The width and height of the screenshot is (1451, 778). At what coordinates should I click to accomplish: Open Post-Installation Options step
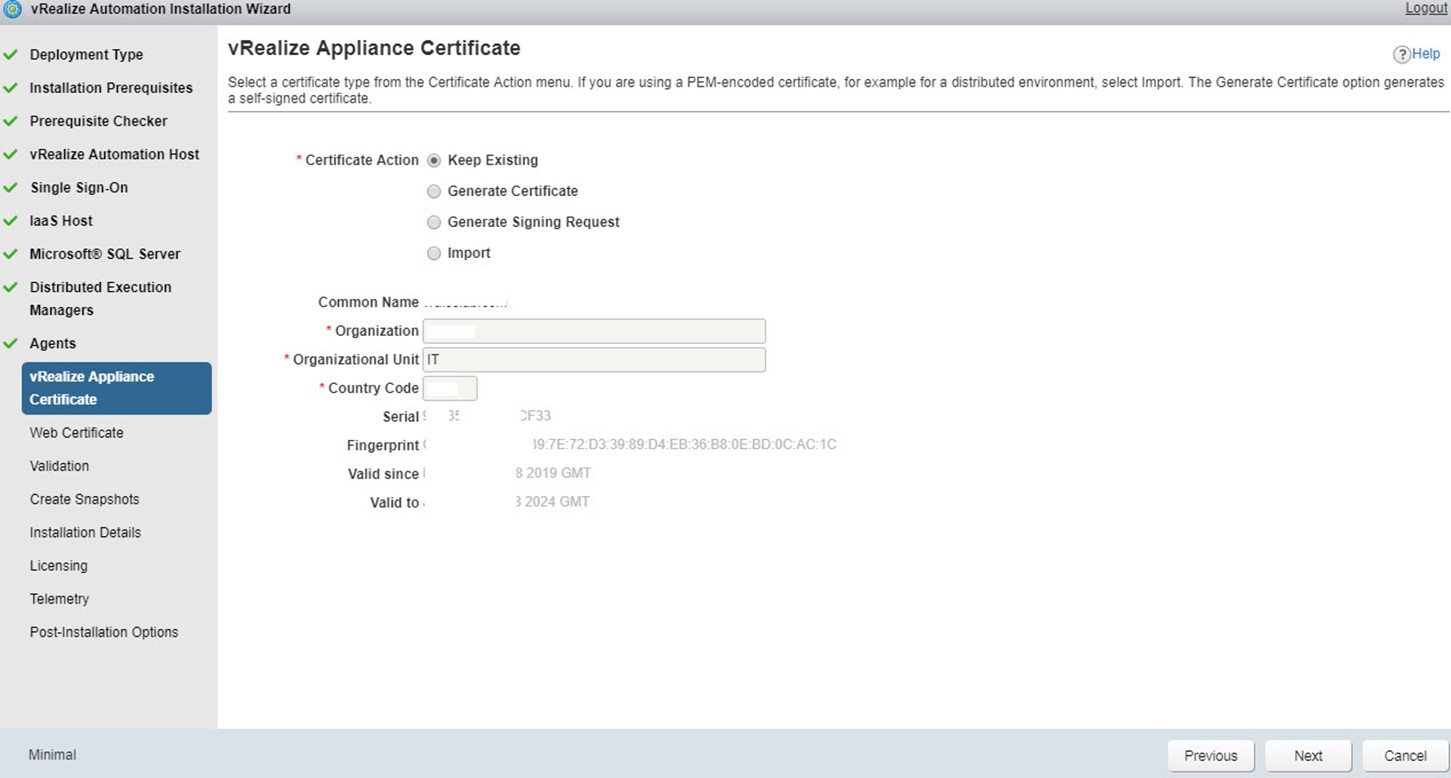[x=104, y=632]
